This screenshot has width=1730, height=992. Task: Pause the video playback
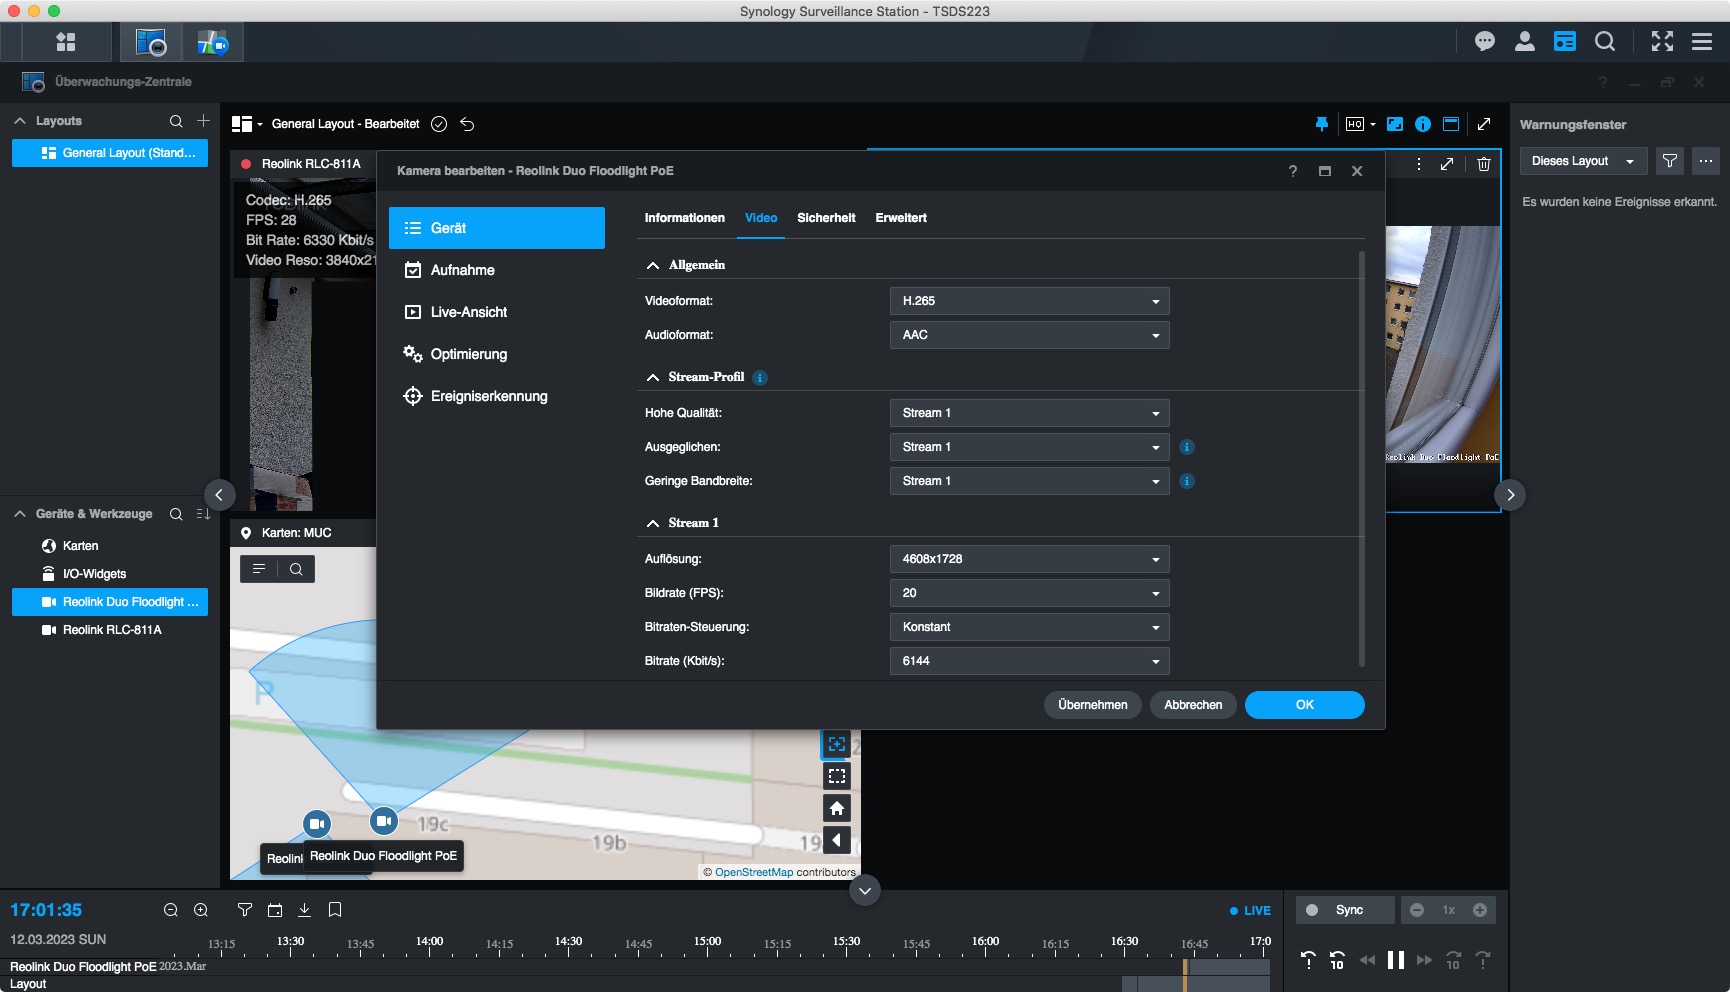pos(1395,960)
